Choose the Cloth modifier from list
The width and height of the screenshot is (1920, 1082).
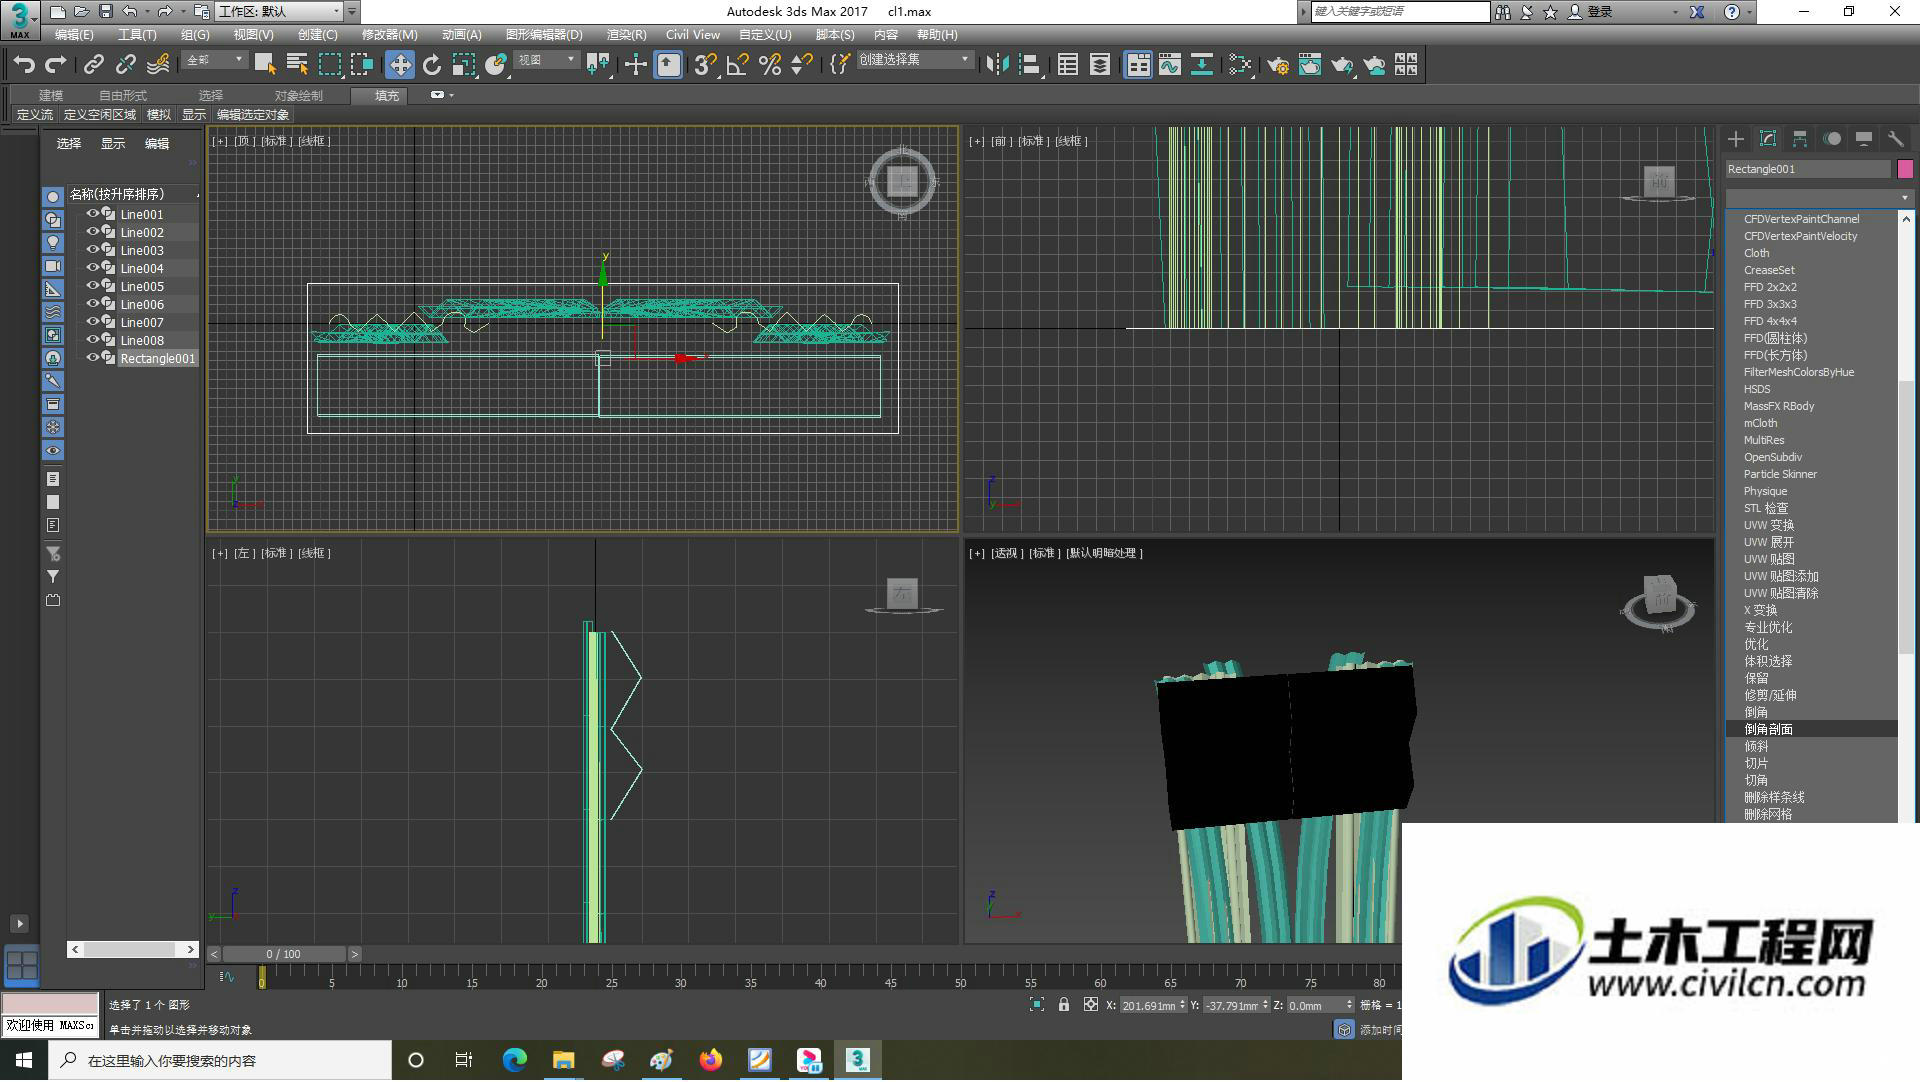click(x=1811, y=253)
